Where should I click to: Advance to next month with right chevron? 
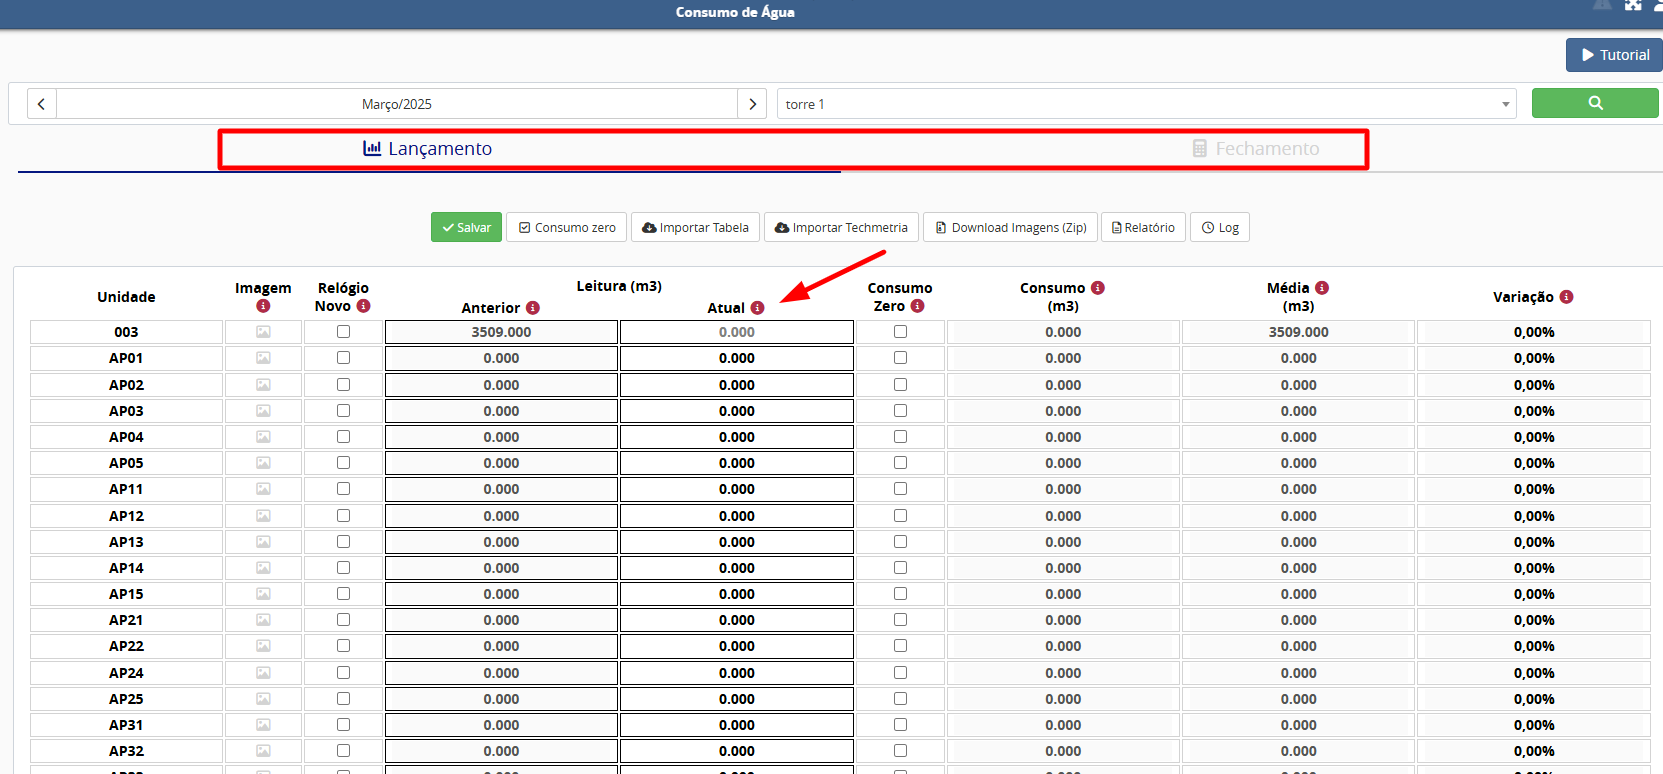[752, 104]
